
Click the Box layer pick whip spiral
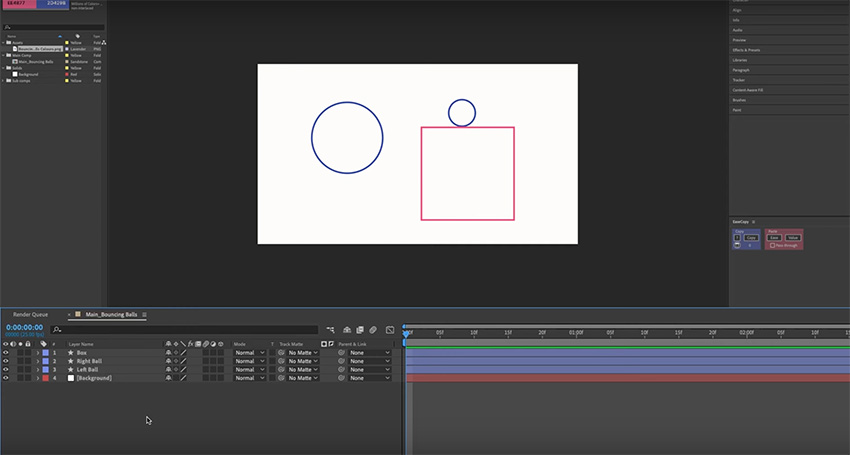342,353
